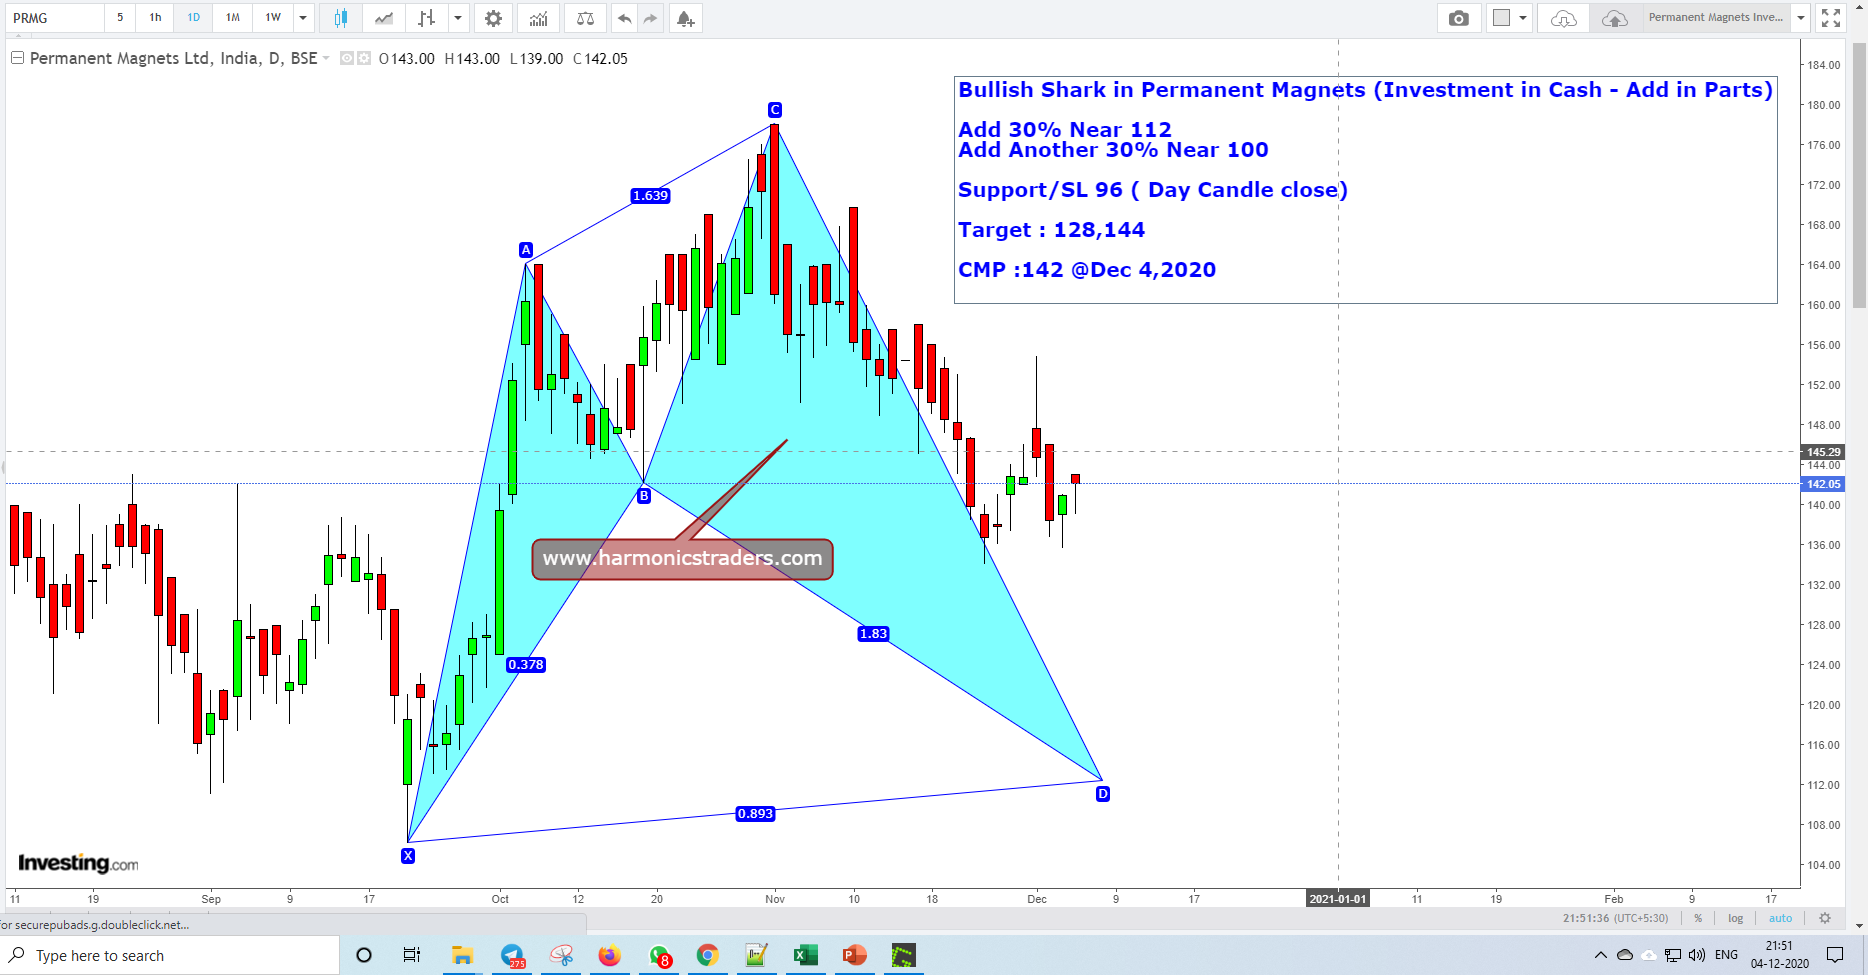Click the compare symbols scales icon

coord(585,18)
